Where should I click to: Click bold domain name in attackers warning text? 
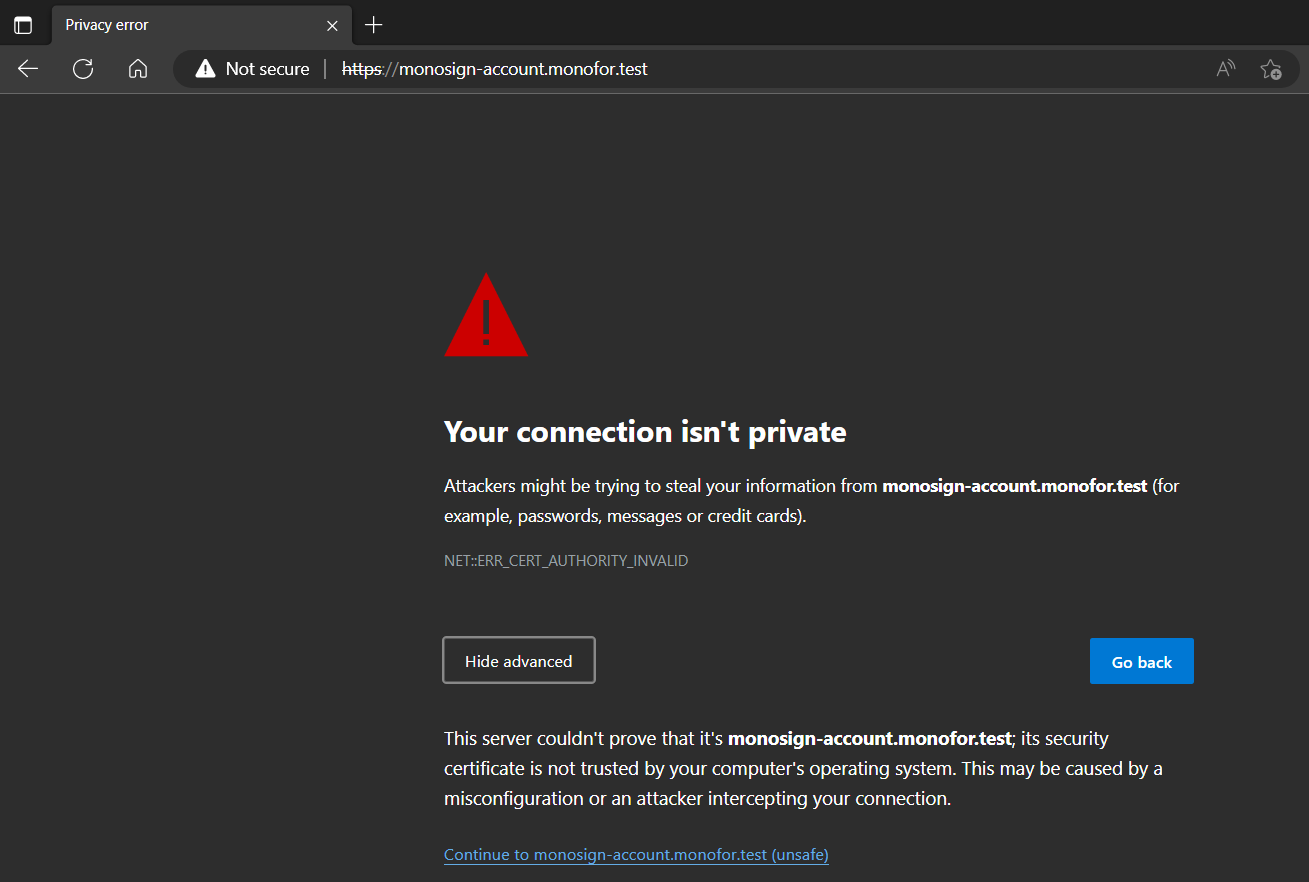(1014, 487)
